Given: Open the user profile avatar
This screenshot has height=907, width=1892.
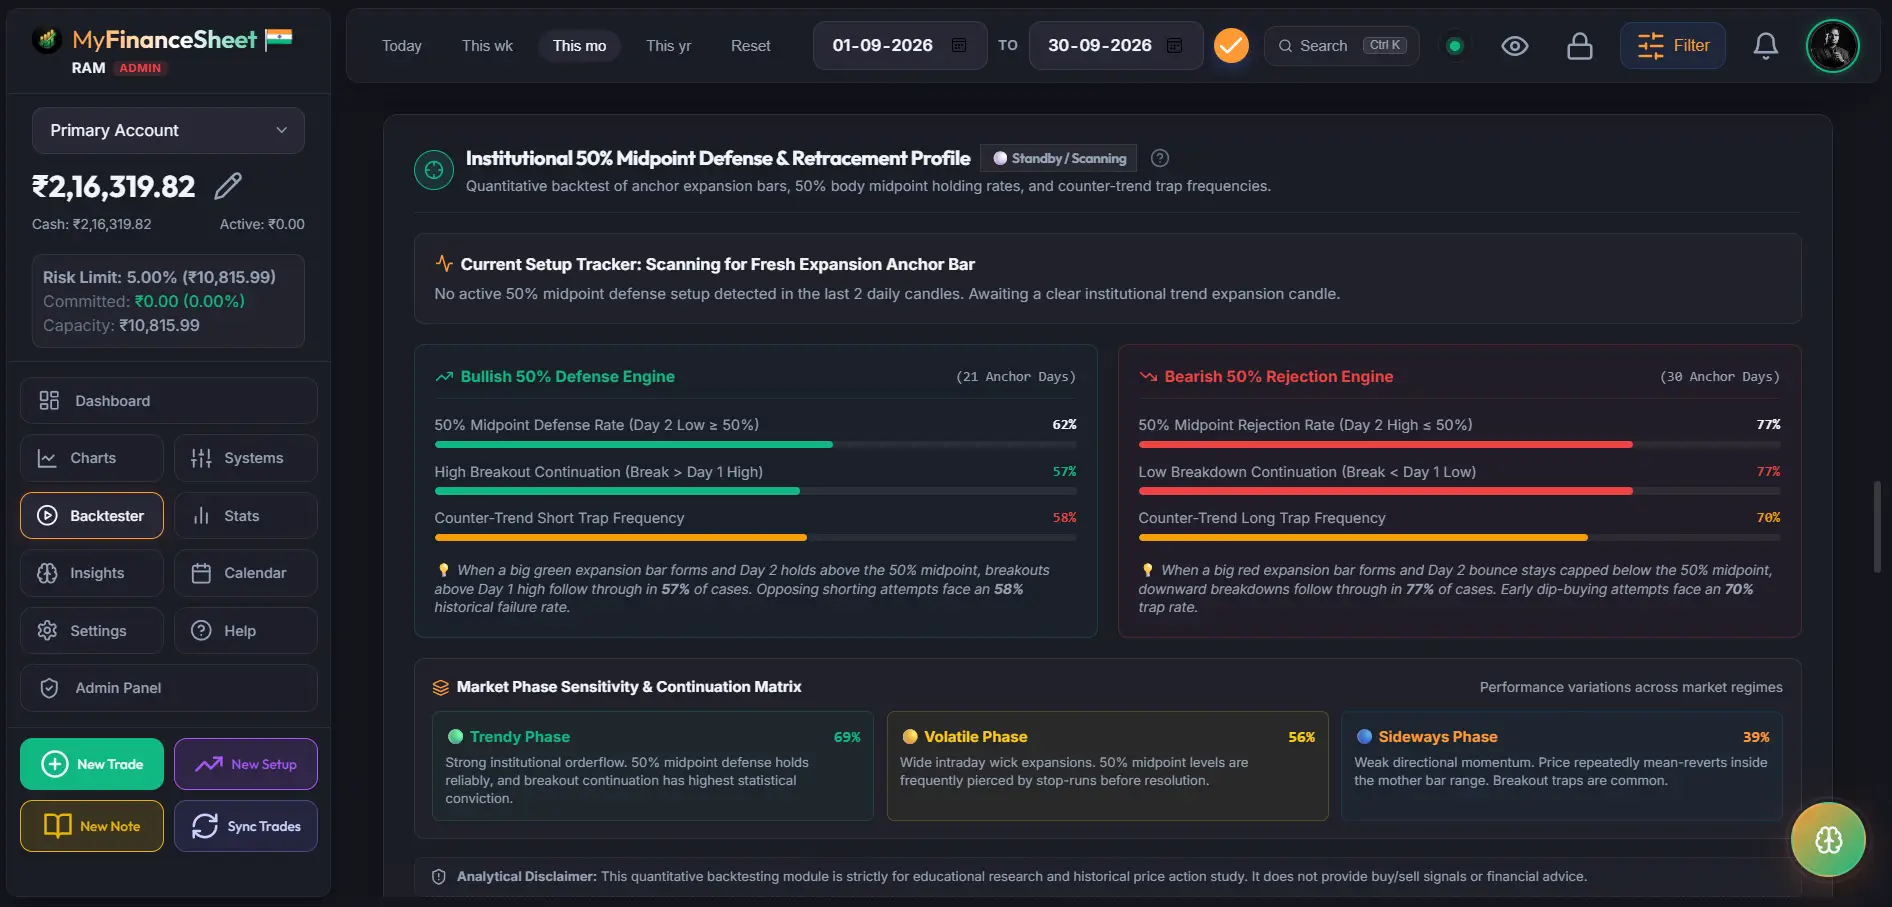Looking at the screenshot, I should 1833,46.
